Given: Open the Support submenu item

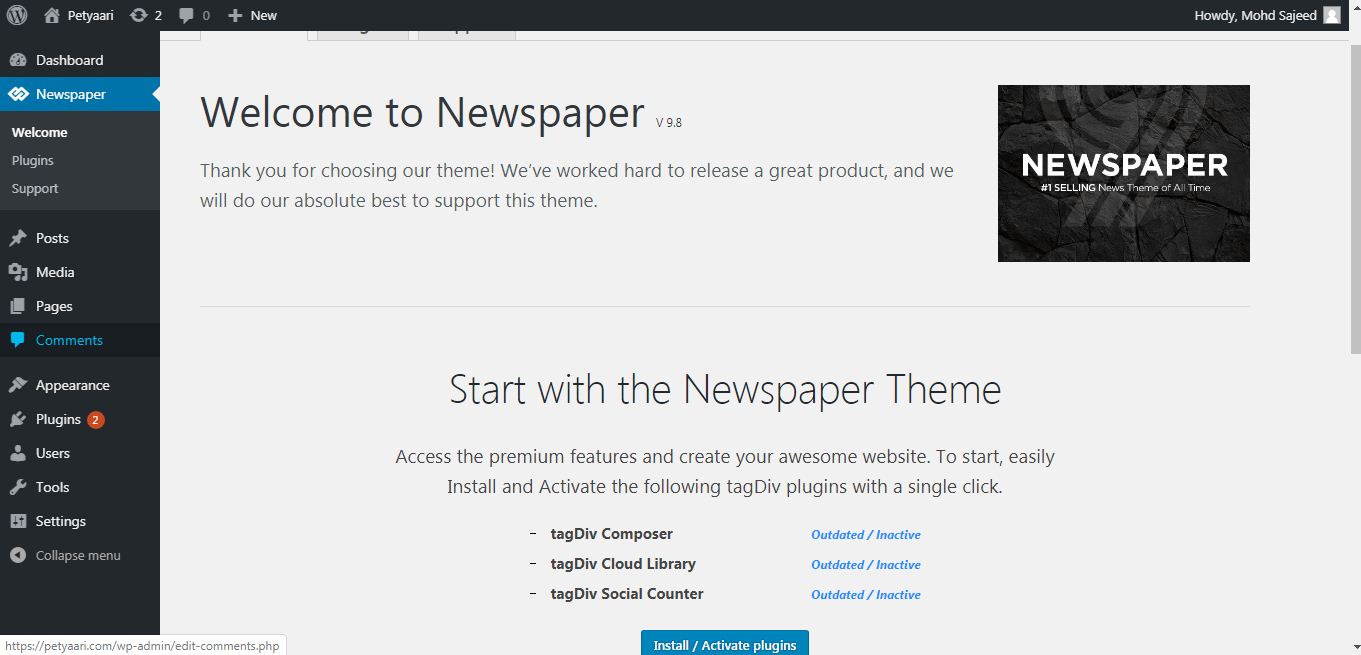Looking at the screenshot, I should 35,188.
